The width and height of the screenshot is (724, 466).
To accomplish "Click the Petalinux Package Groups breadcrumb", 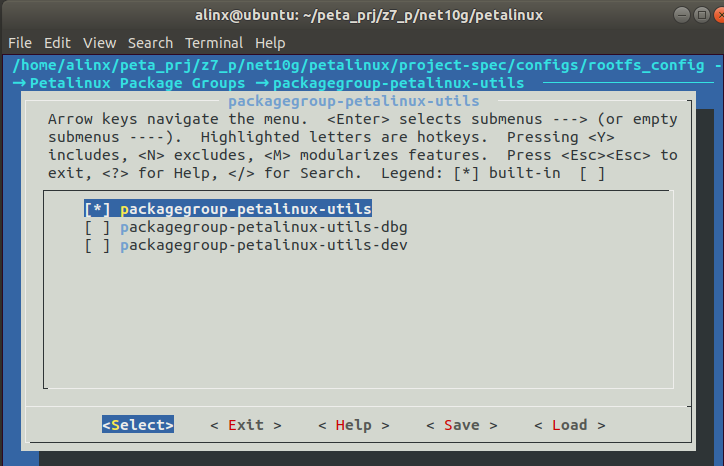I will pyautogui.click(x=137, y=83).
